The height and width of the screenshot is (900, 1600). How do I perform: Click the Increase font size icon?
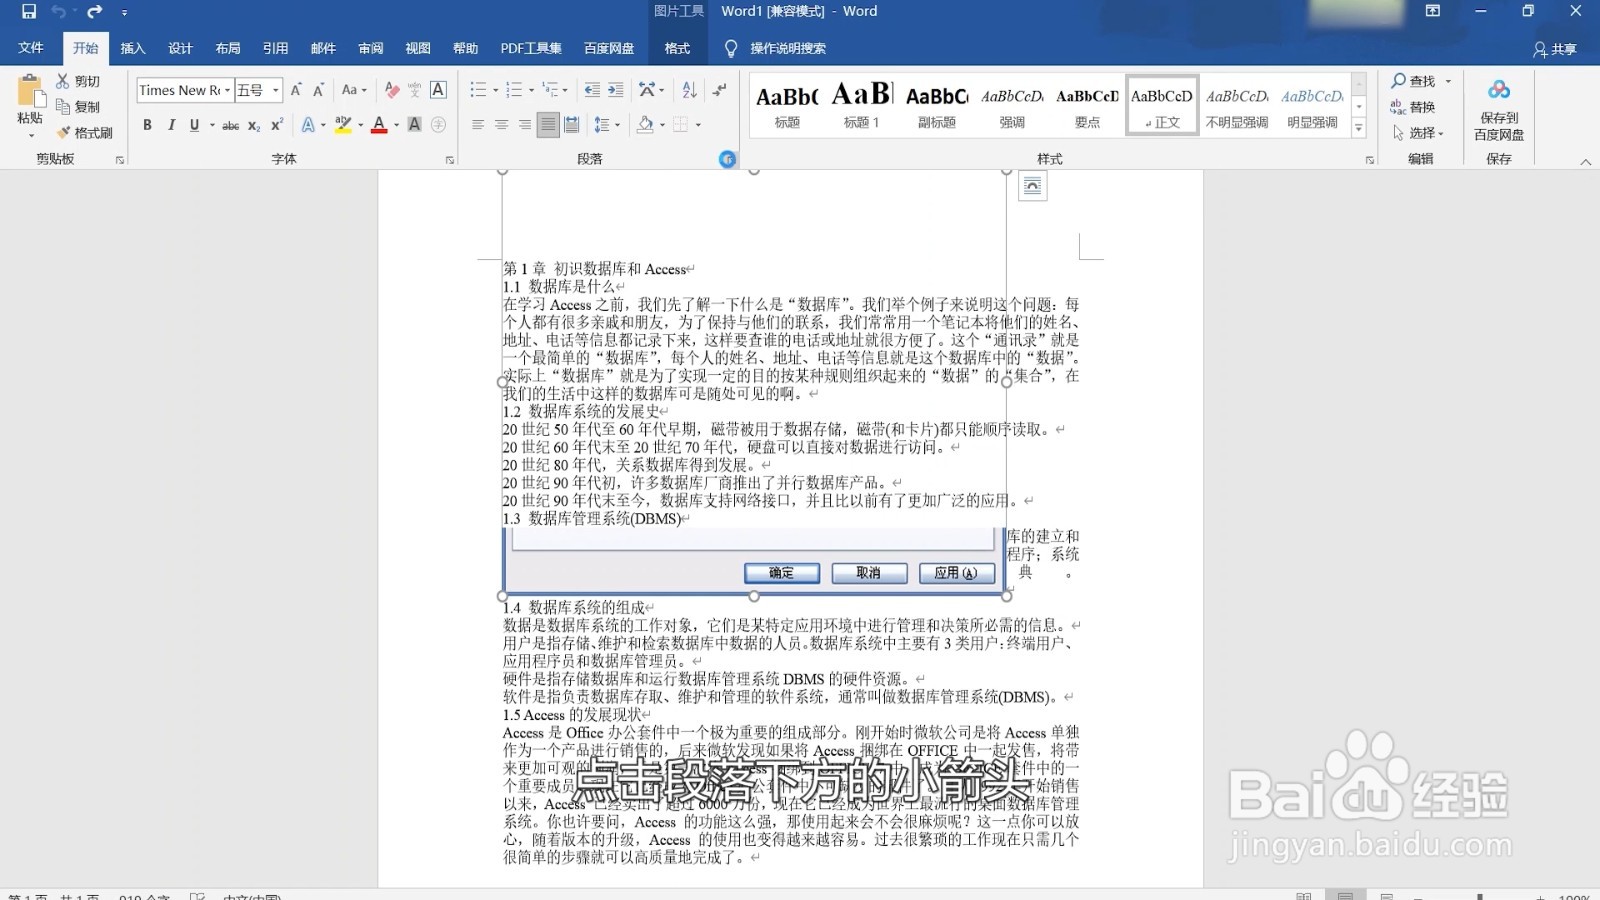[x=296, y=90]
